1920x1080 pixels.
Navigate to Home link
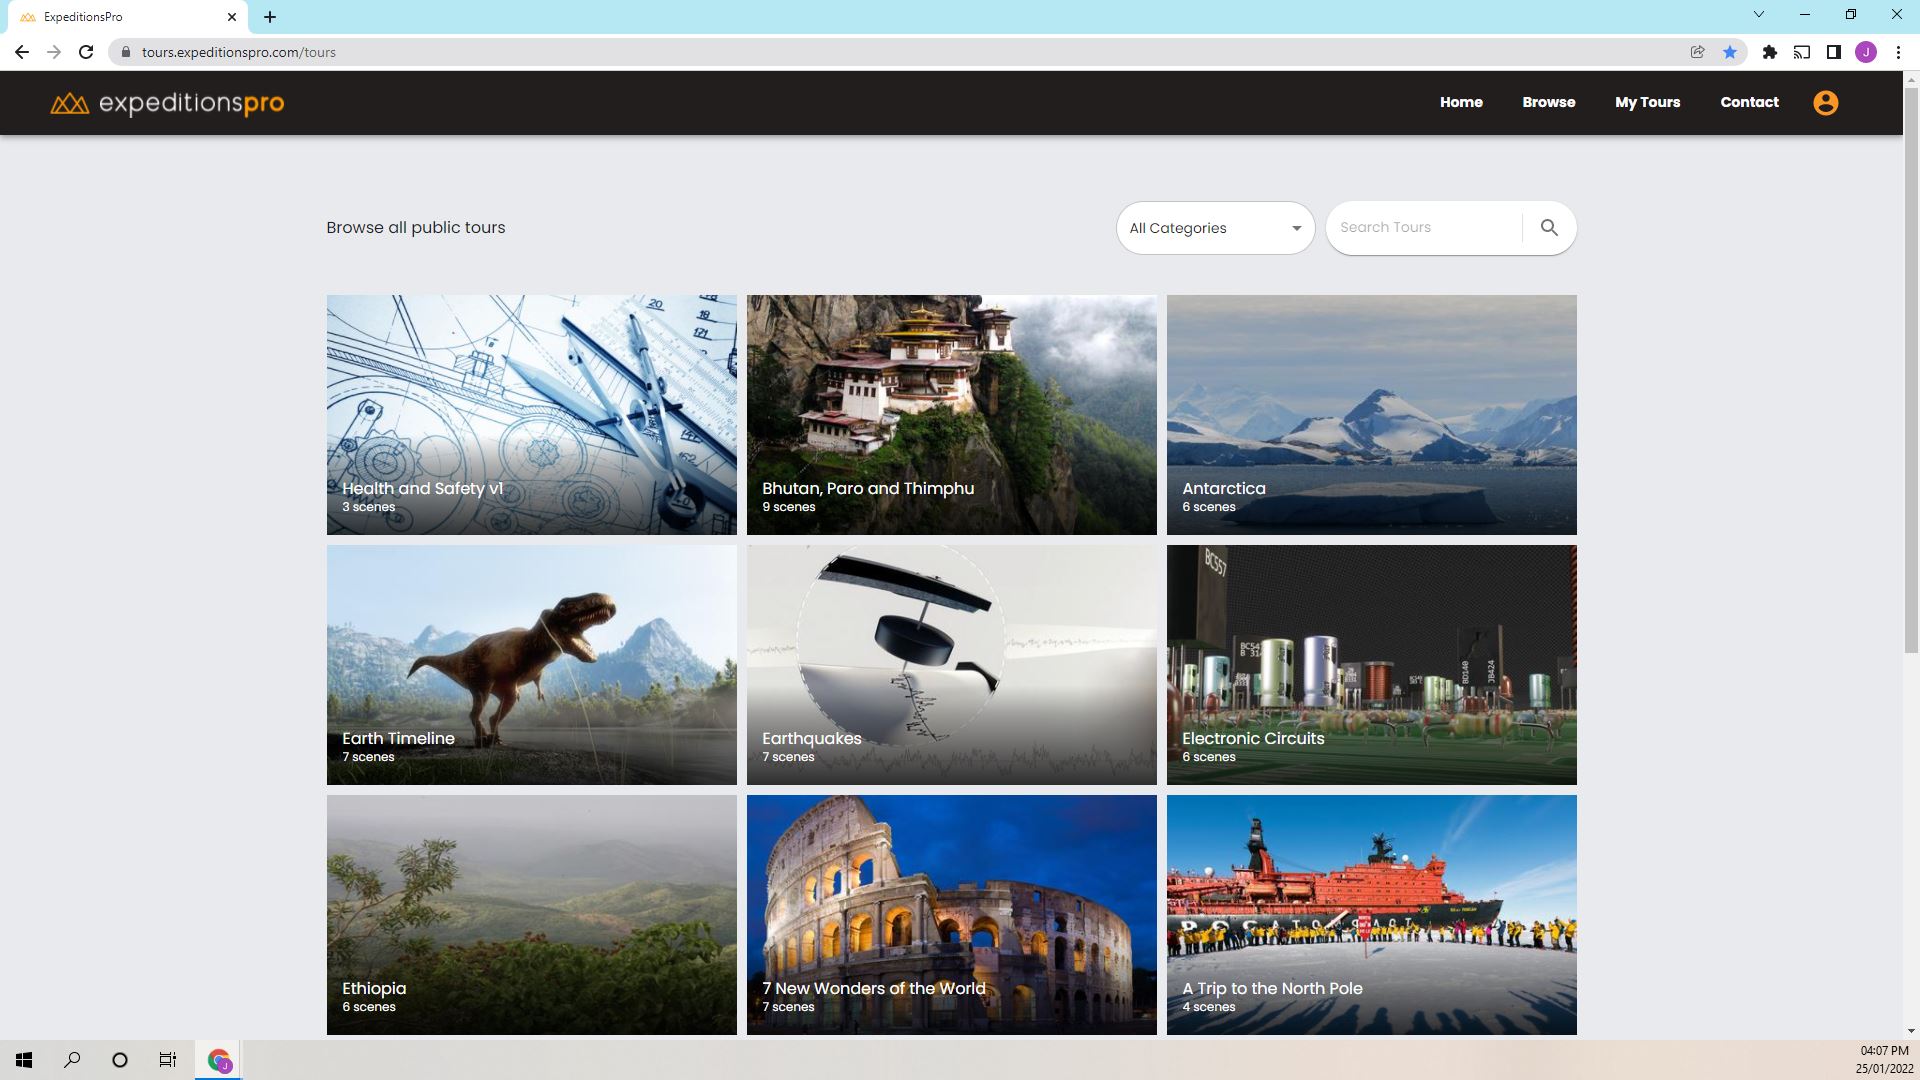(x=1461, y=102)
